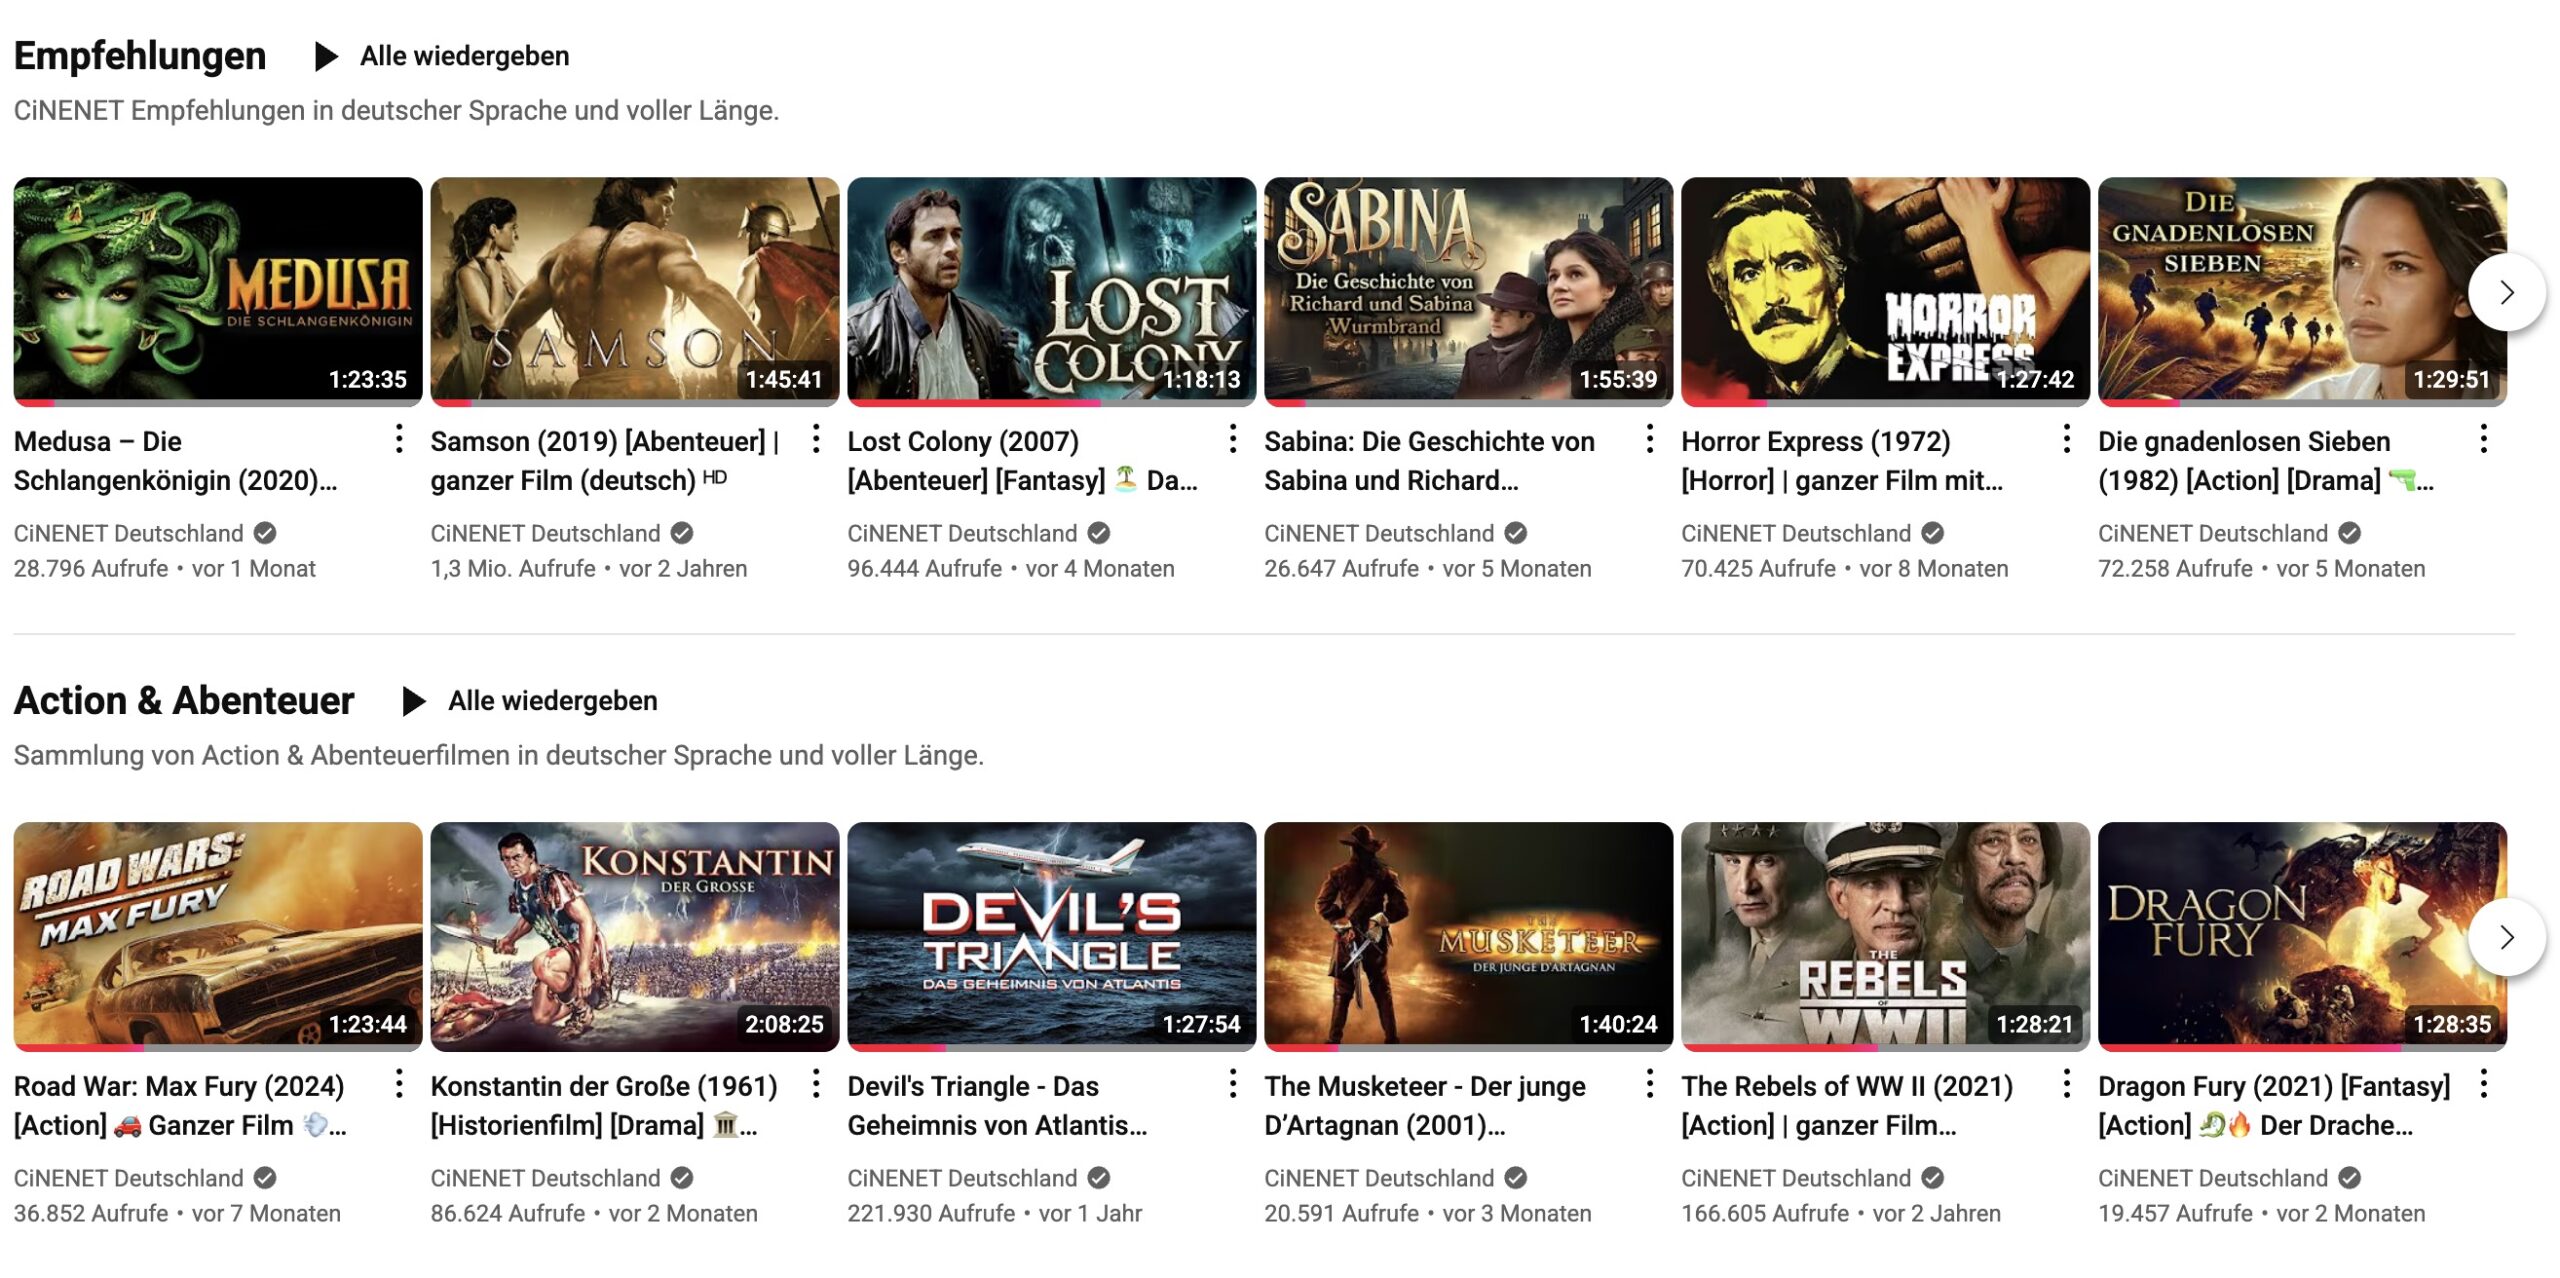Click title The Musketeer - Der junge D'Artagnan
This screenshot has height=1278, width=2560.
click(1426, 1106)
